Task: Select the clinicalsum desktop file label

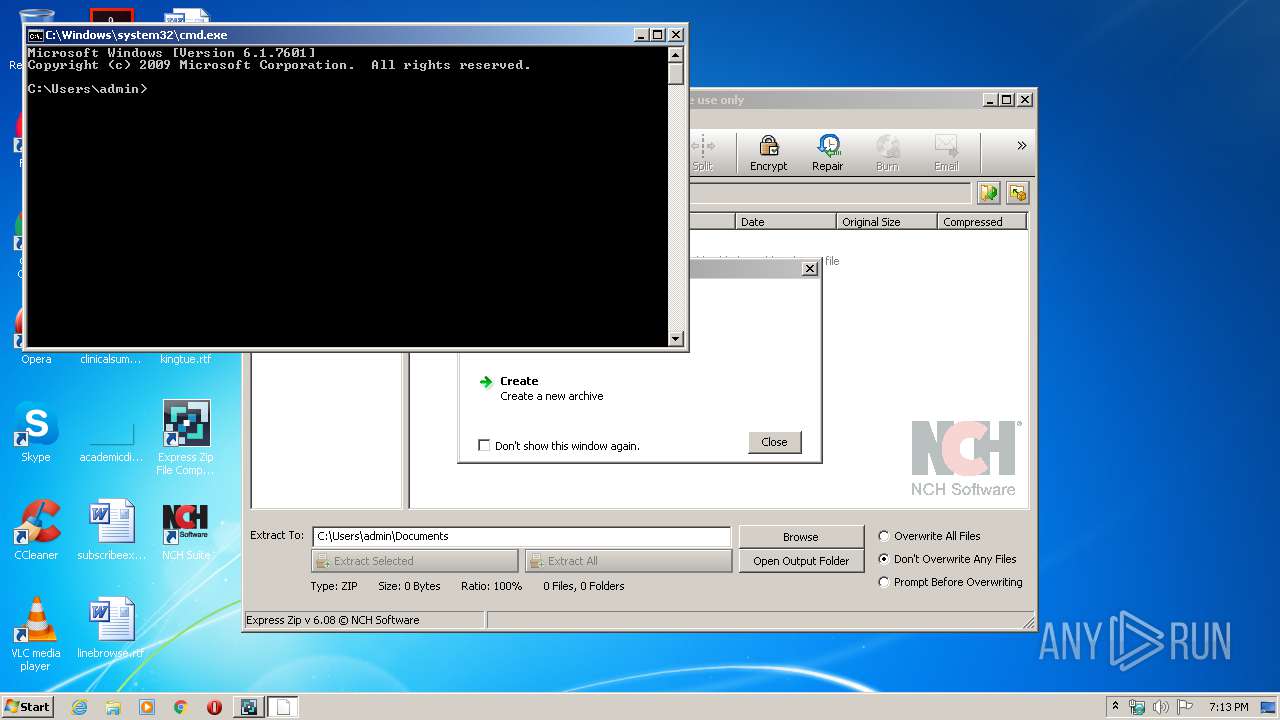Action: pyautogui.click(x=111, y=359)
